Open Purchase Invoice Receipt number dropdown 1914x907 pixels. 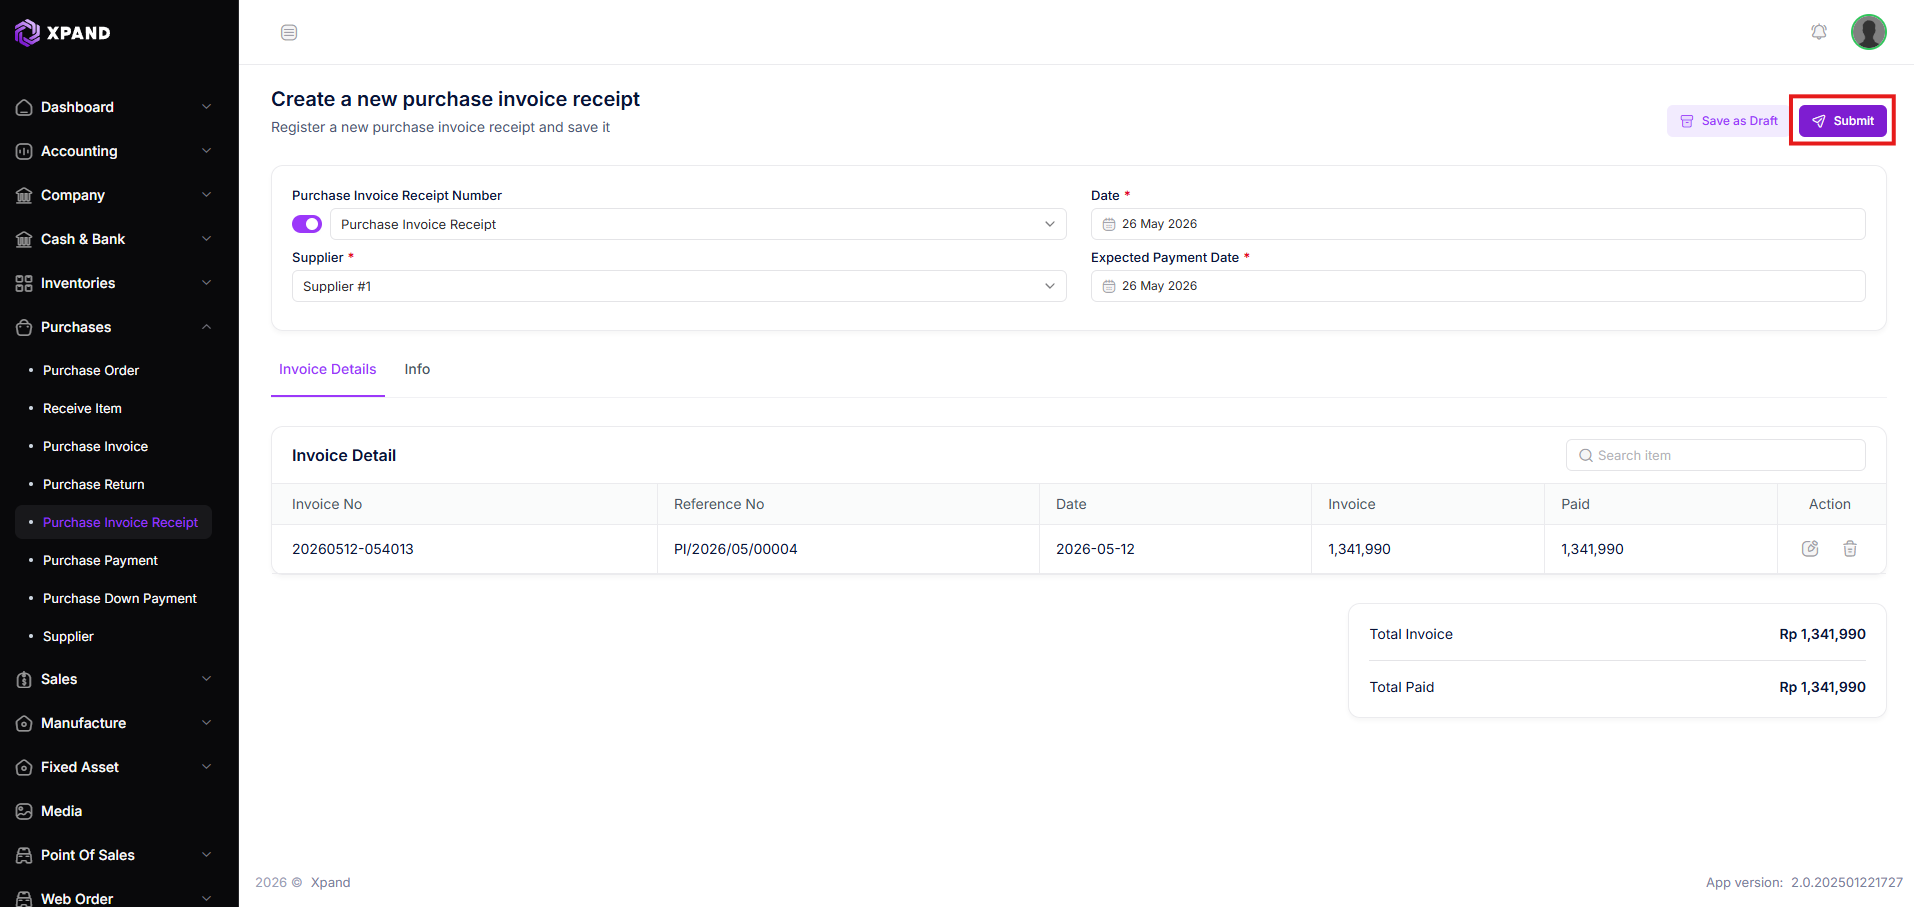click(698, 224)
